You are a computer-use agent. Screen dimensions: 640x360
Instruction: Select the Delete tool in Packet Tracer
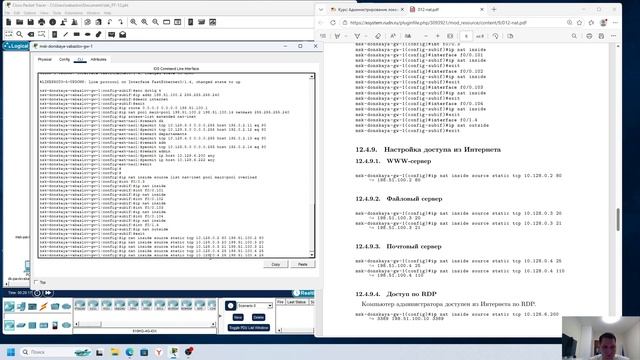[31, 35]
